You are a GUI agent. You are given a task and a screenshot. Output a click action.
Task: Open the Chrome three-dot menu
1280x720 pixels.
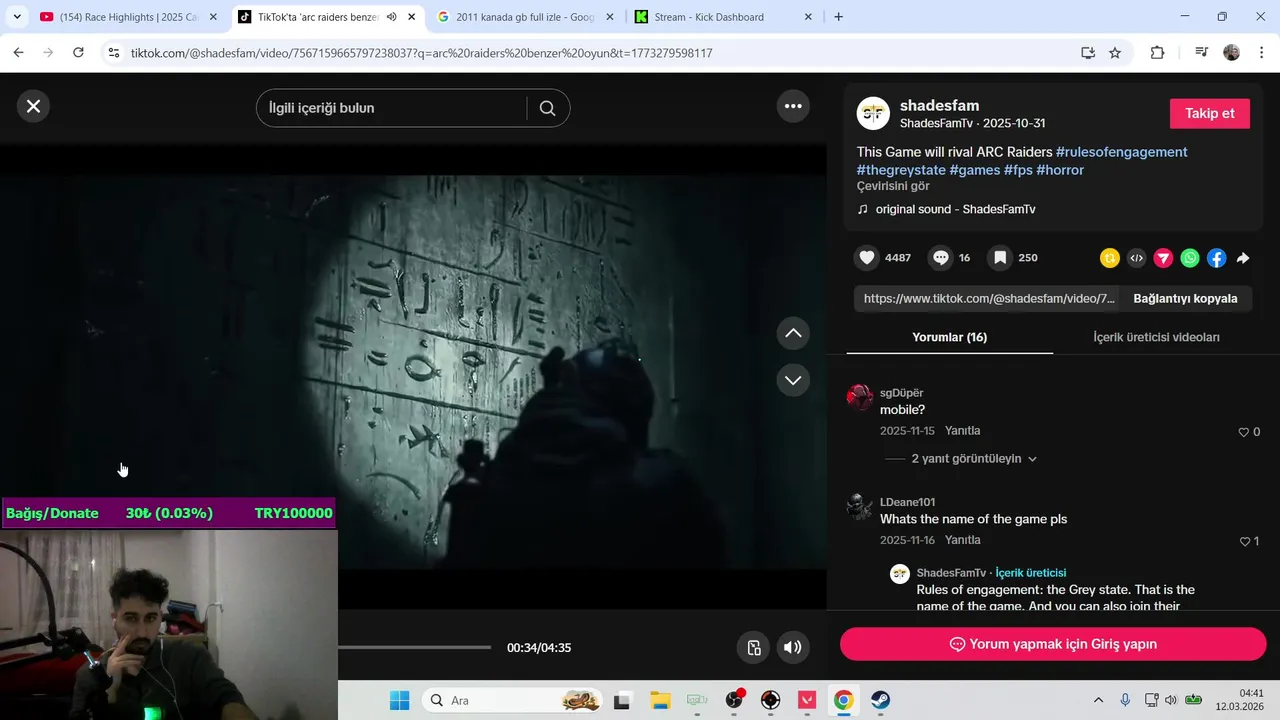(x=1261, y=53)
